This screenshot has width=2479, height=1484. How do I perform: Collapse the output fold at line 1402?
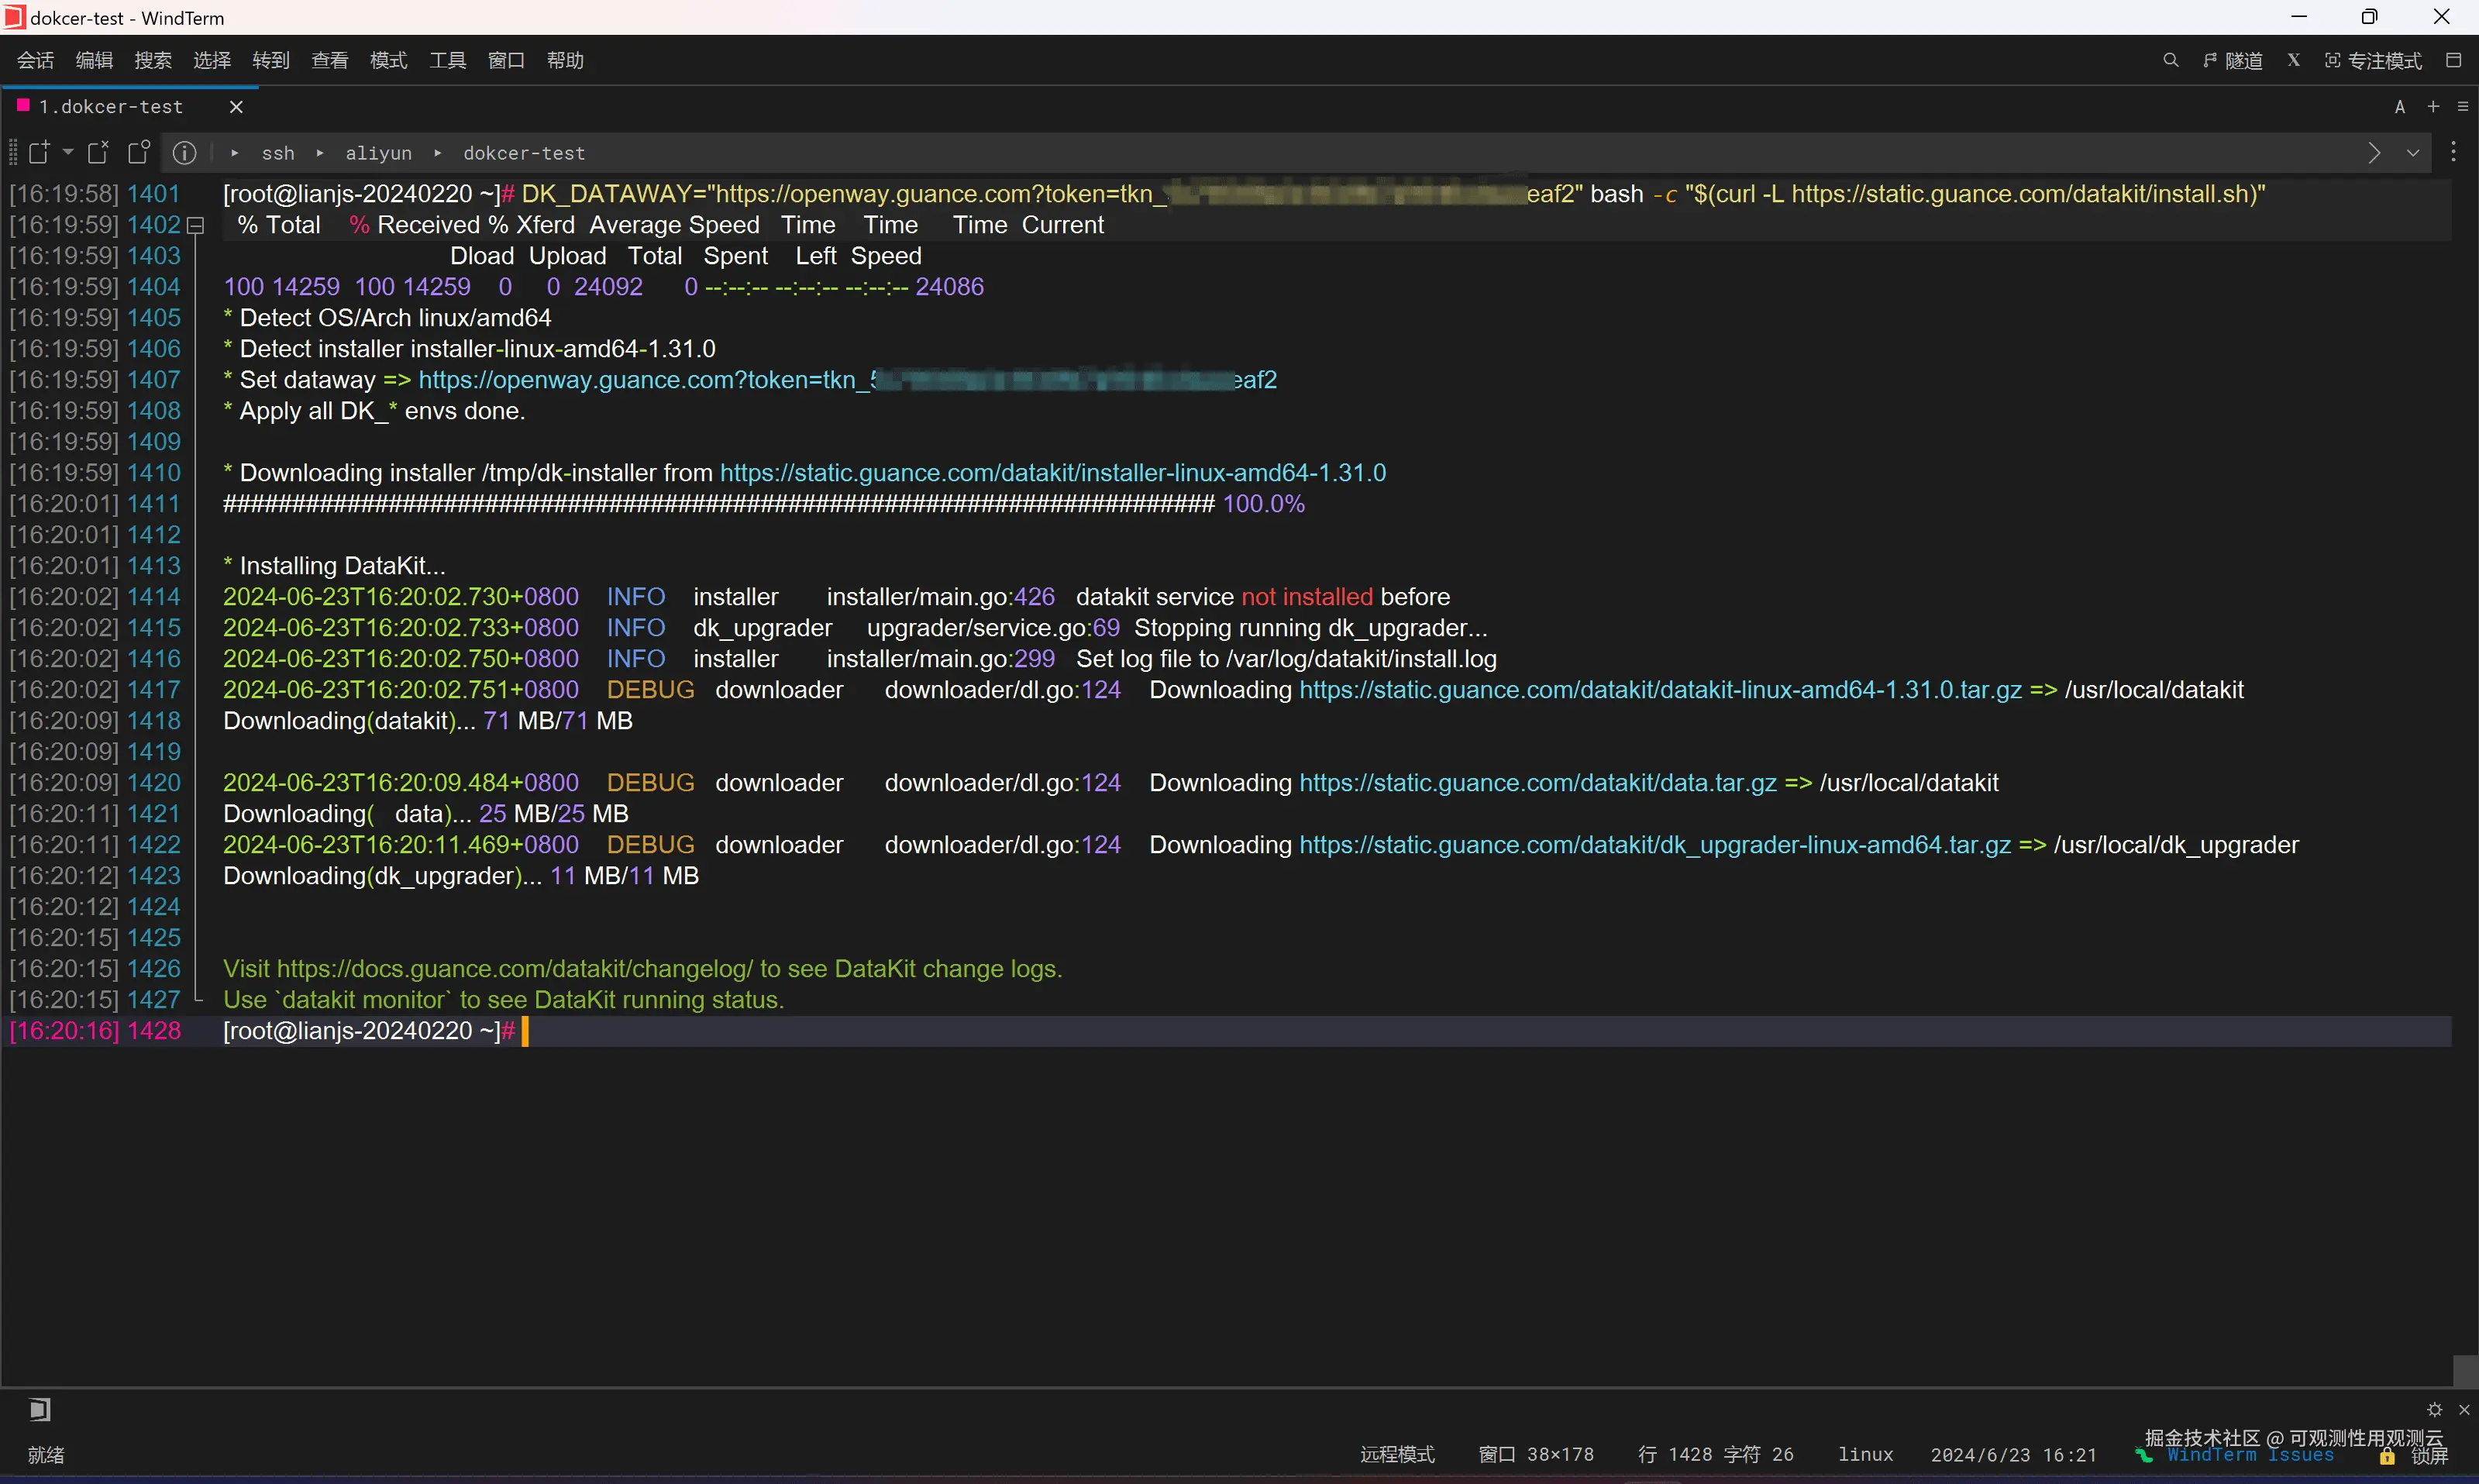[196, 226]
